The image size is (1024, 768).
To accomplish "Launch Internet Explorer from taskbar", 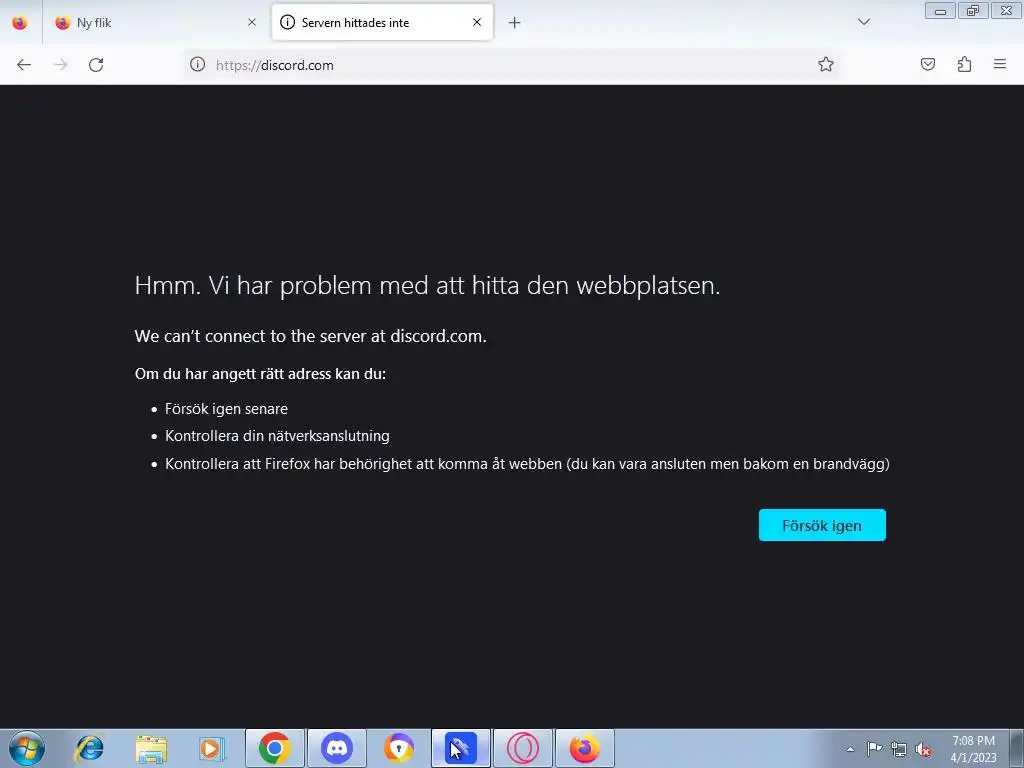I will point(89,748).
